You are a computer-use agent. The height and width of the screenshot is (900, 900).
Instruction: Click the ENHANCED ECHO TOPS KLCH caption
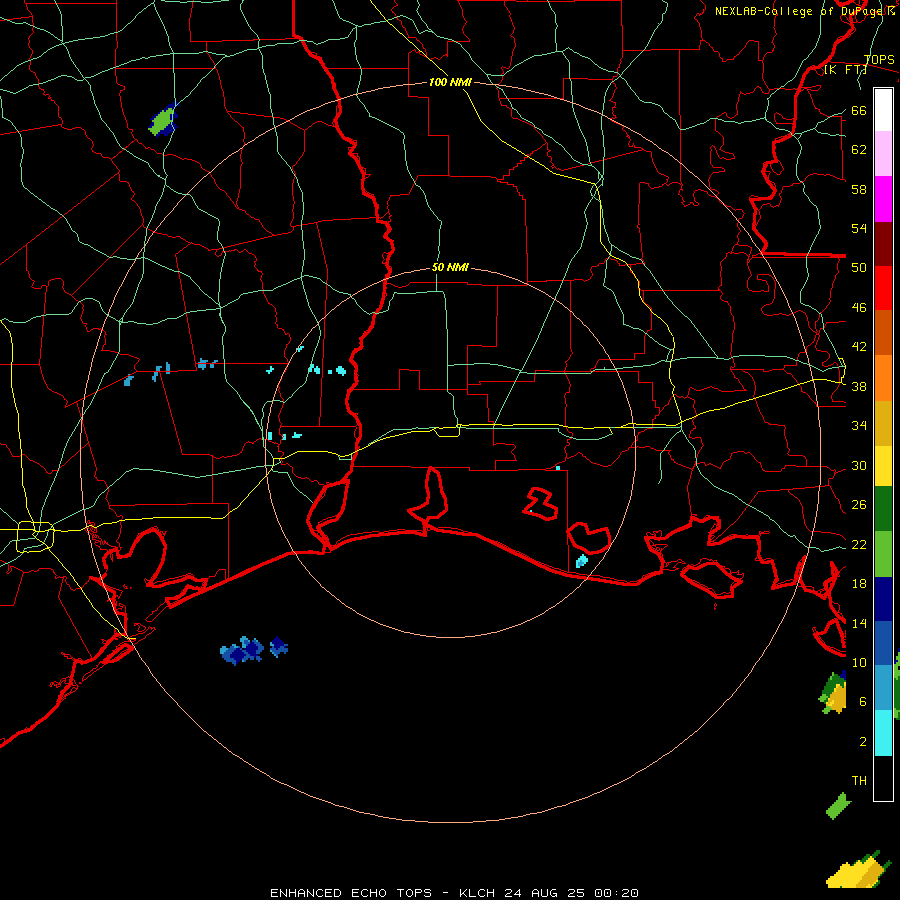tap(454, 893)
